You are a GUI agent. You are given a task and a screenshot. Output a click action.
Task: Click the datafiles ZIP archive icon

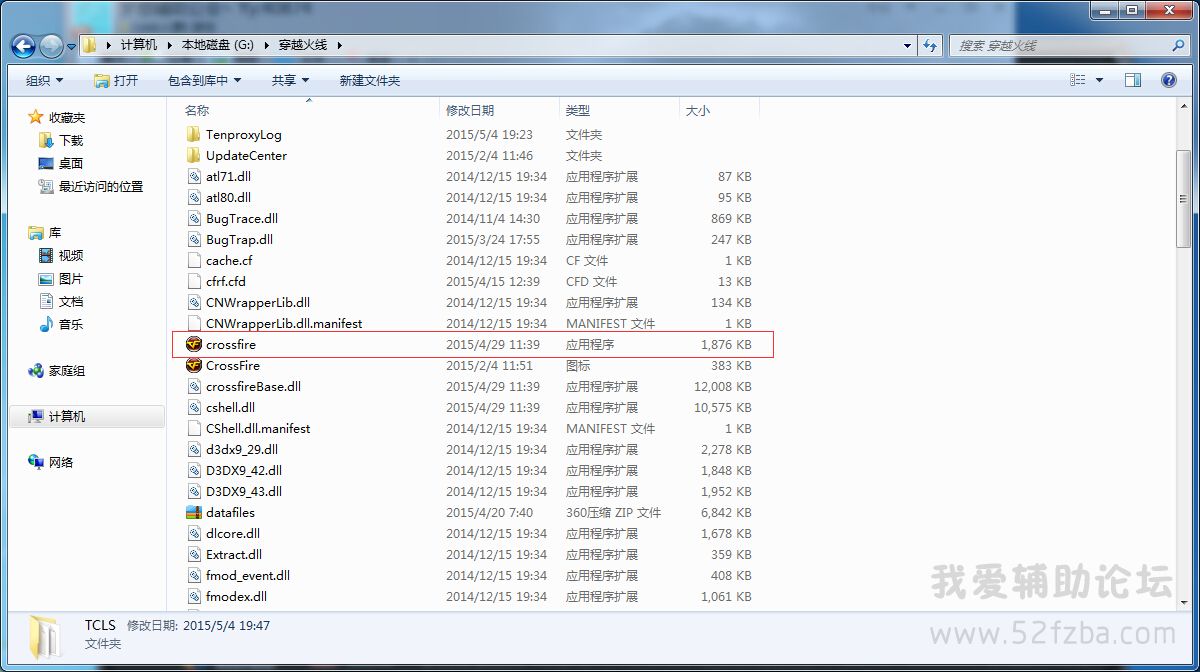tap(194, 512)
